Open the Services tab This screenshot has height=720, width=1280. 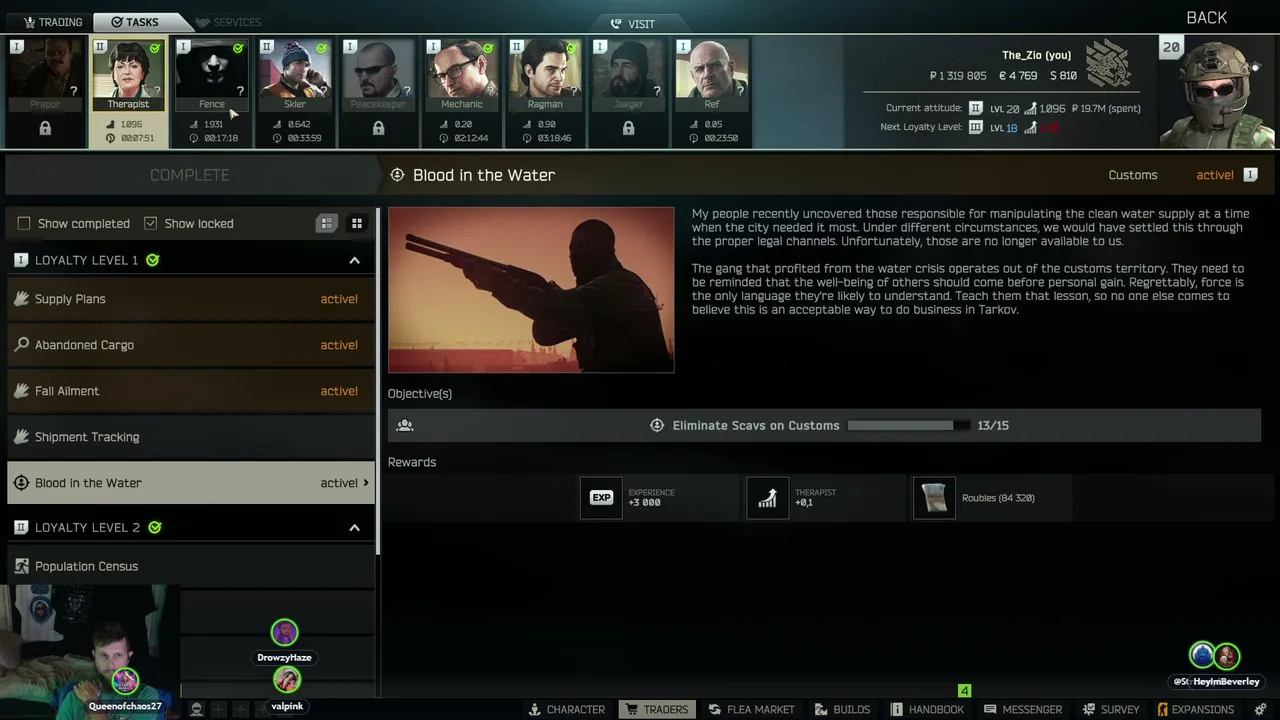(x=229, y=22)
